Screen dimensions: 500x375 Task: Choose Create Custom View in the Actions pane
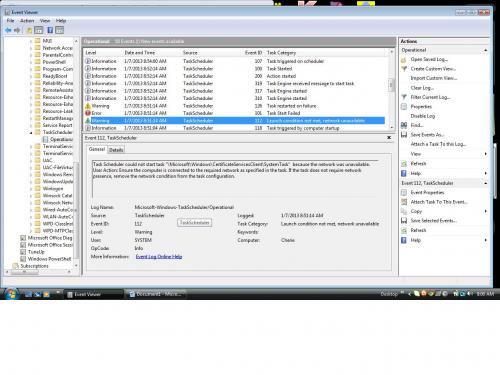point(433,69)
